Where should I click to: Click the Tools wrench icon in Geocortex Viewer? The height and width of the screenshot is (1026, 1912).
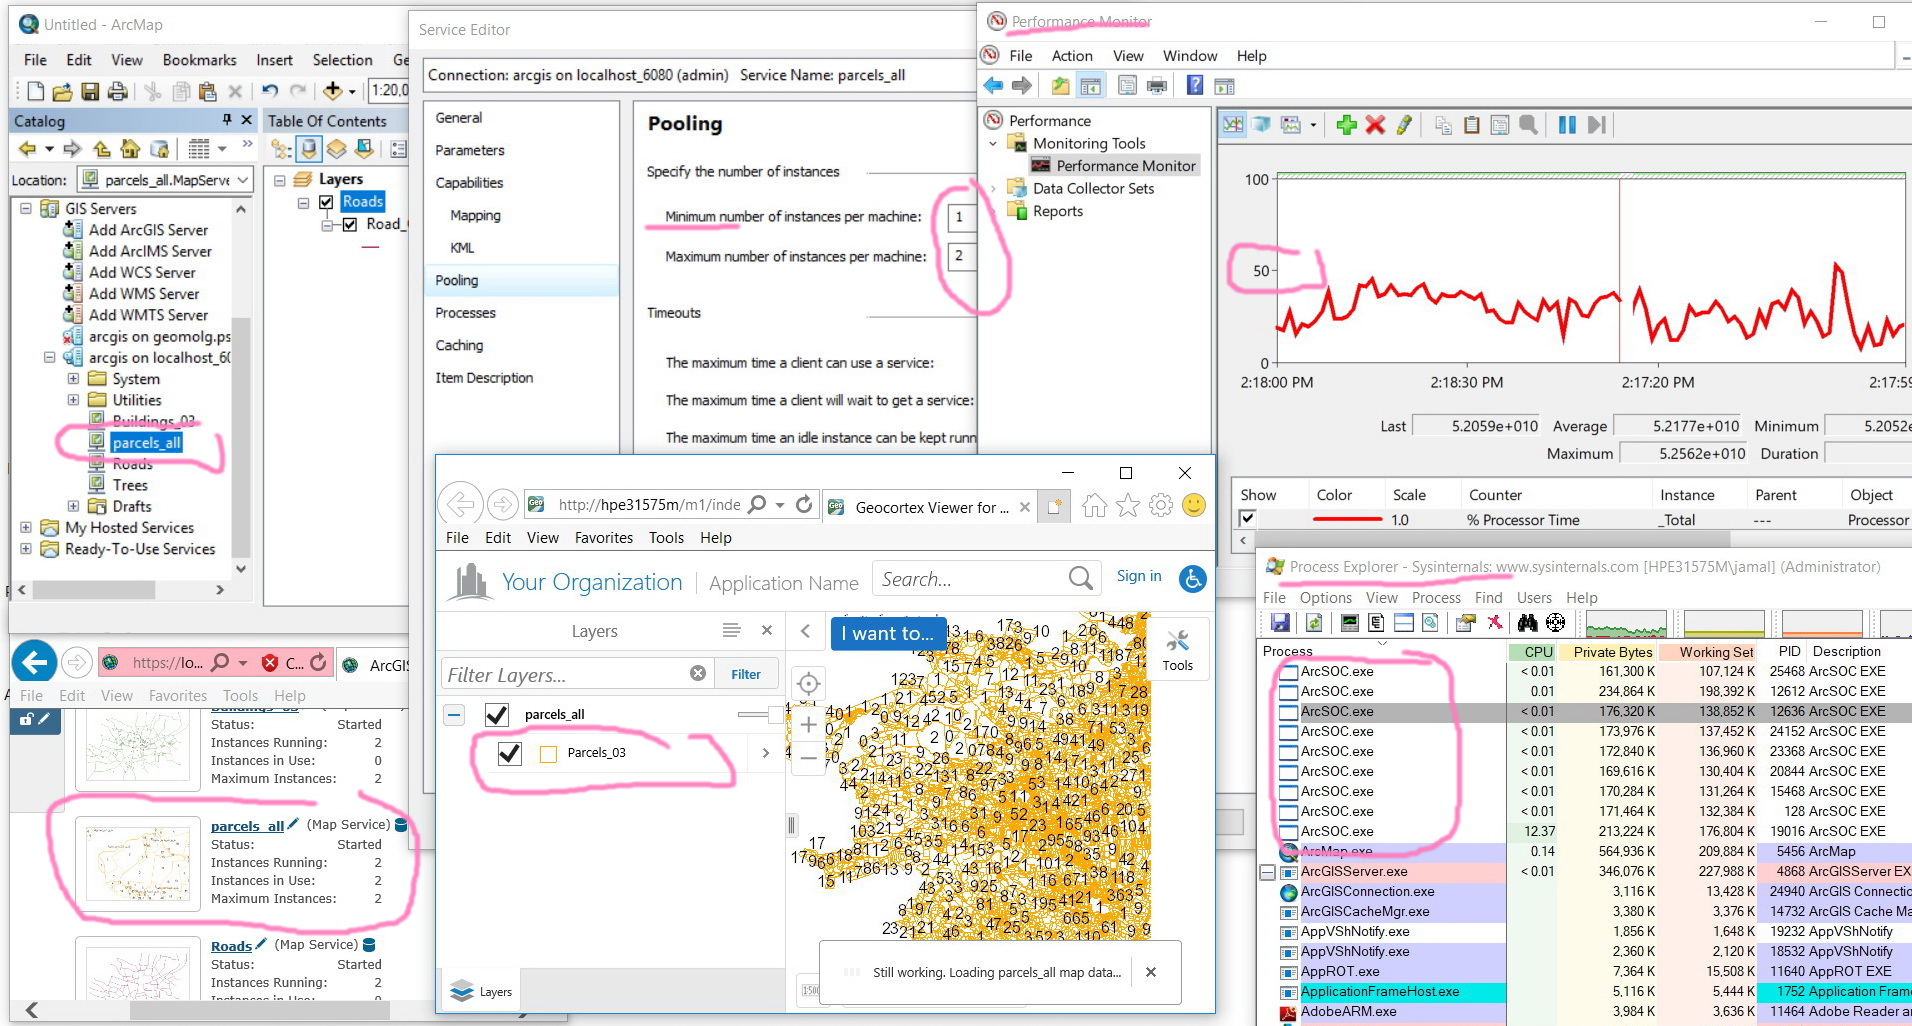1177,649
